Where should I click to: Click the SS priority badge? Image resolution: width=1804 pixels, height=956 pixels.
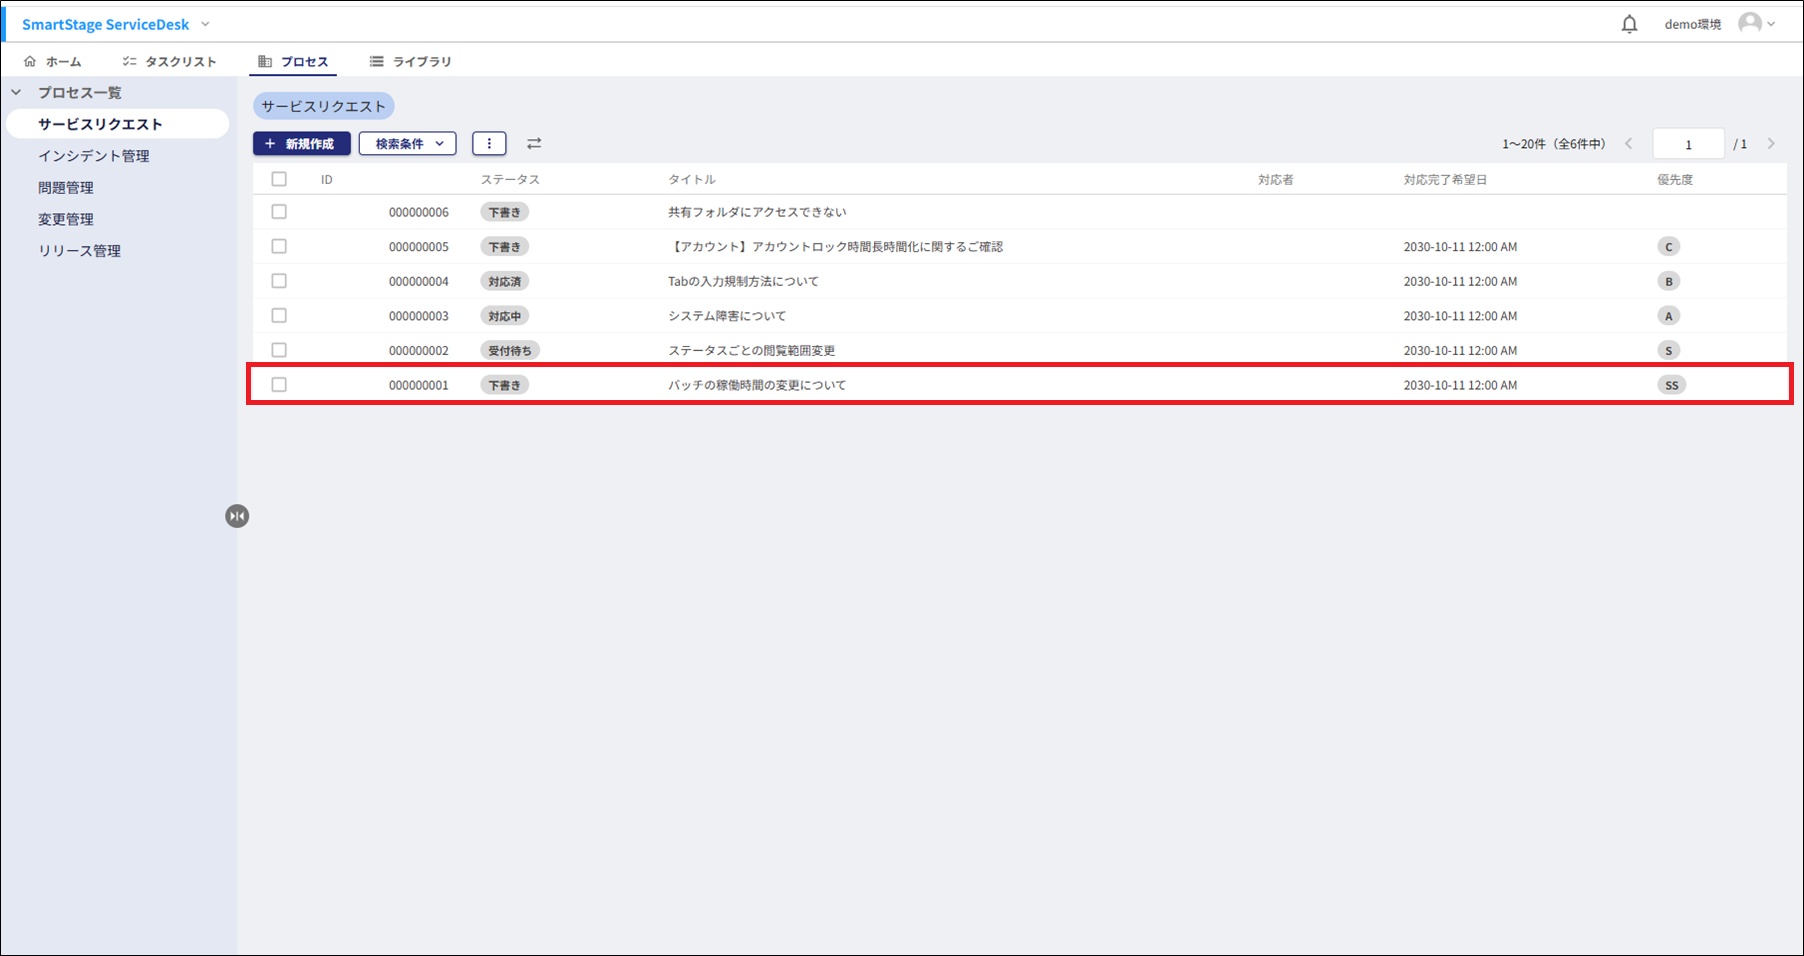tap(1671, 385)
